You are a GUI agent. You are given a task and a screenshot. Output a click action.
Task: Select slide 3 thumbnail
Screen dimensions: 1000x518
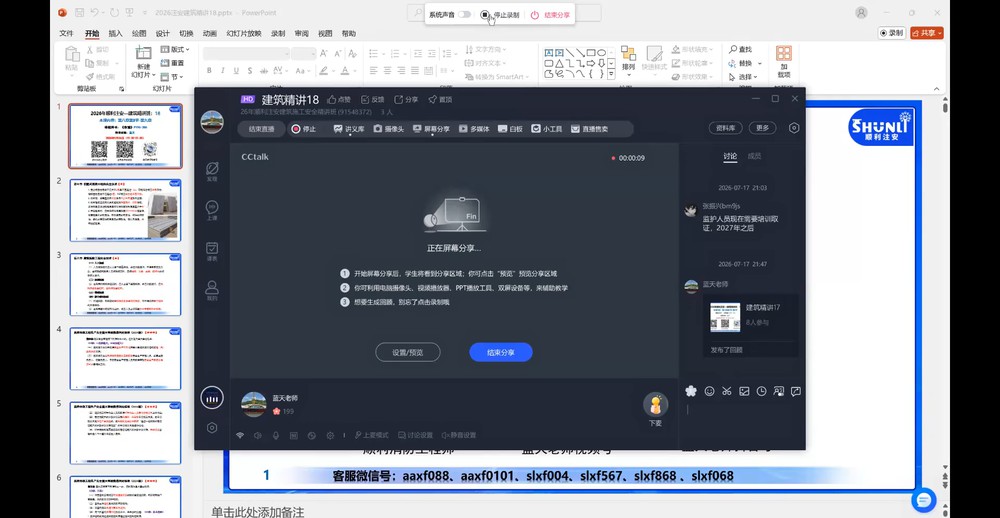click(x=125, y=285)
